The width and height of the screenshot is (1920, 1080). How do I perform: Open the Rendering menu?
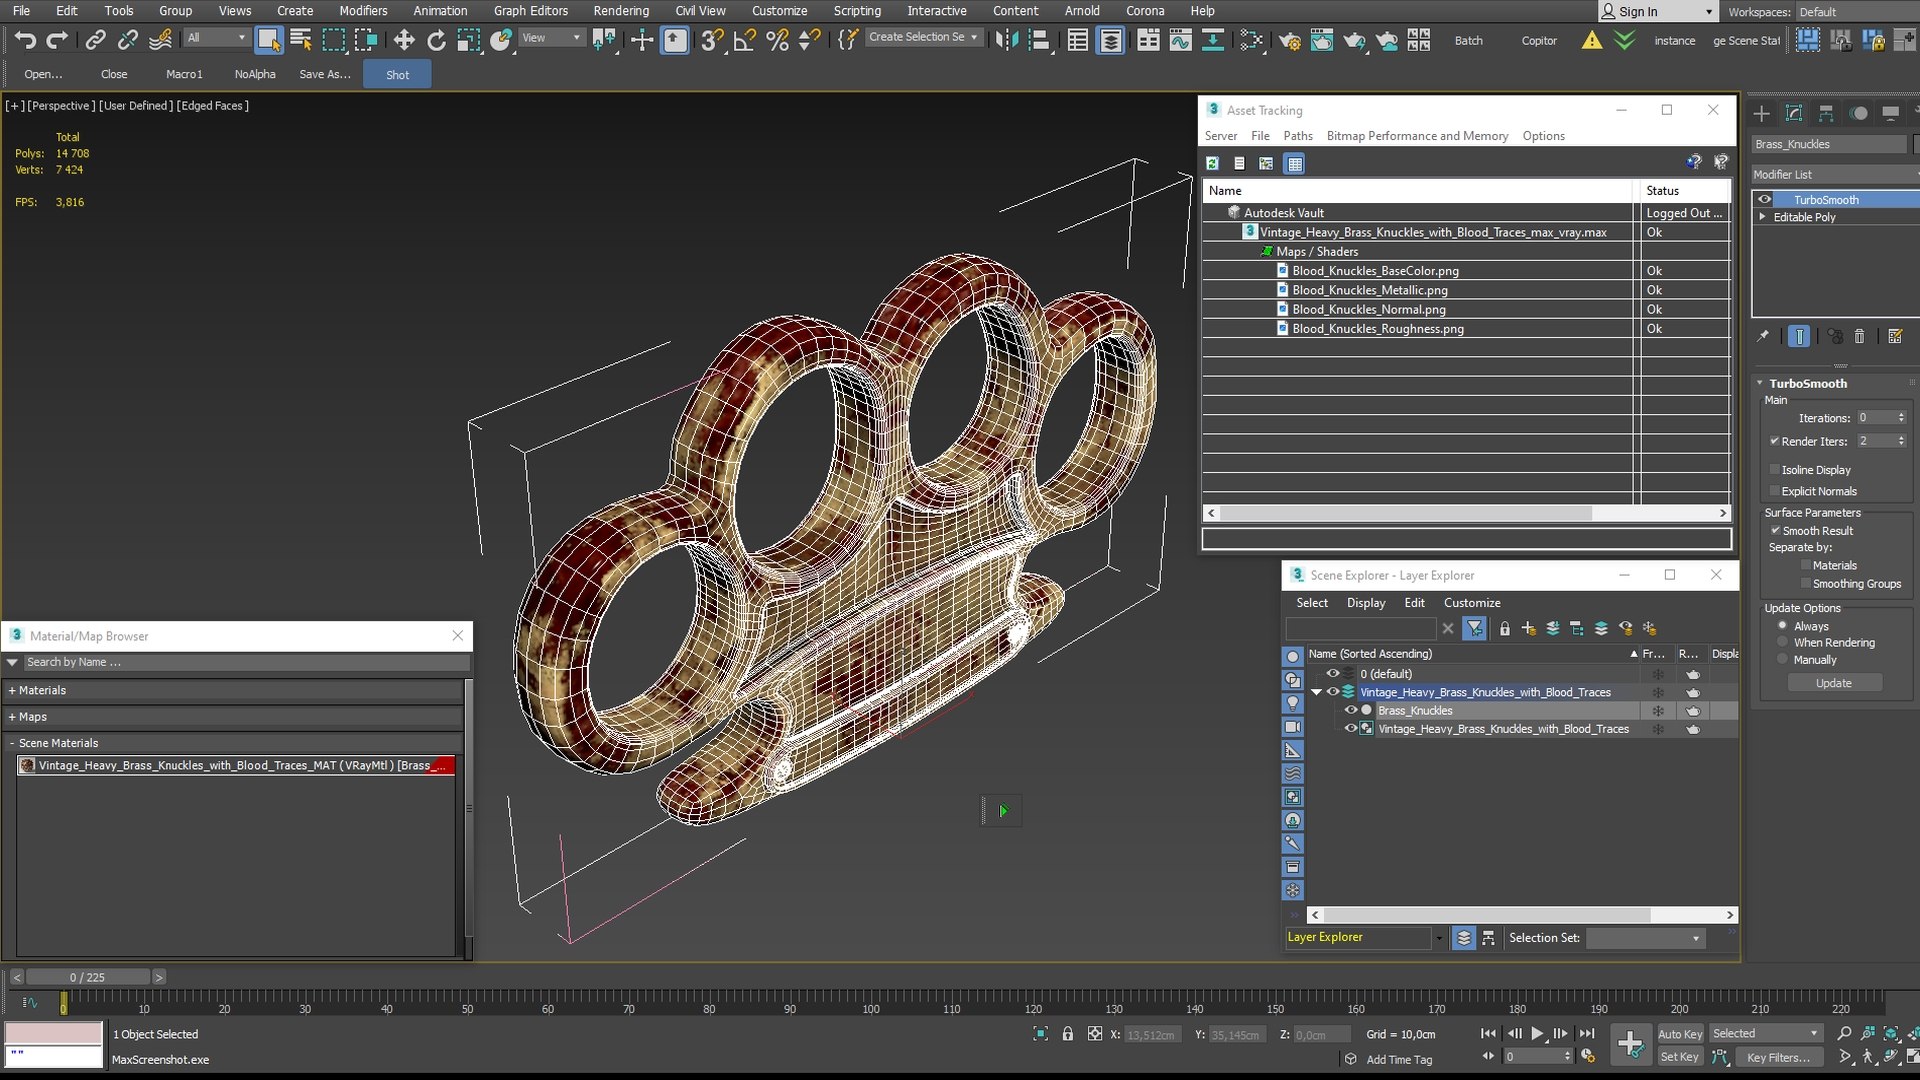click(x=620, y=11)
